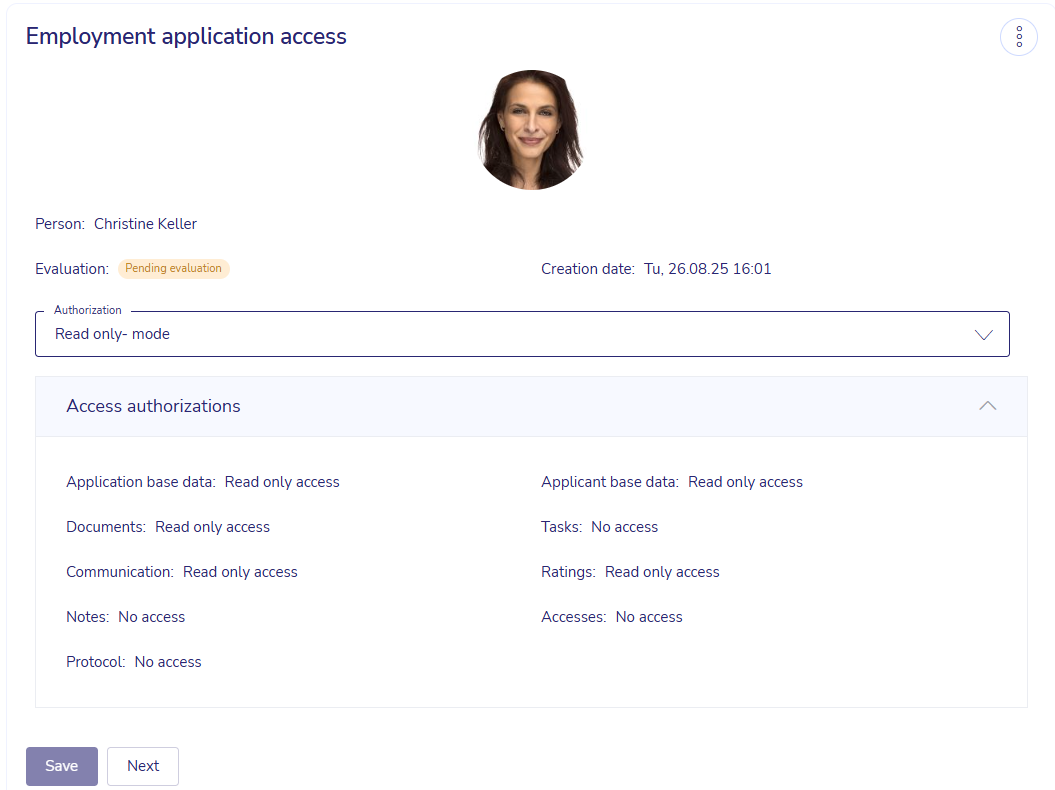Viewport: 1055px width, 790px height.
Task: Open the three-dot options menu
Action: point(1019,36)
